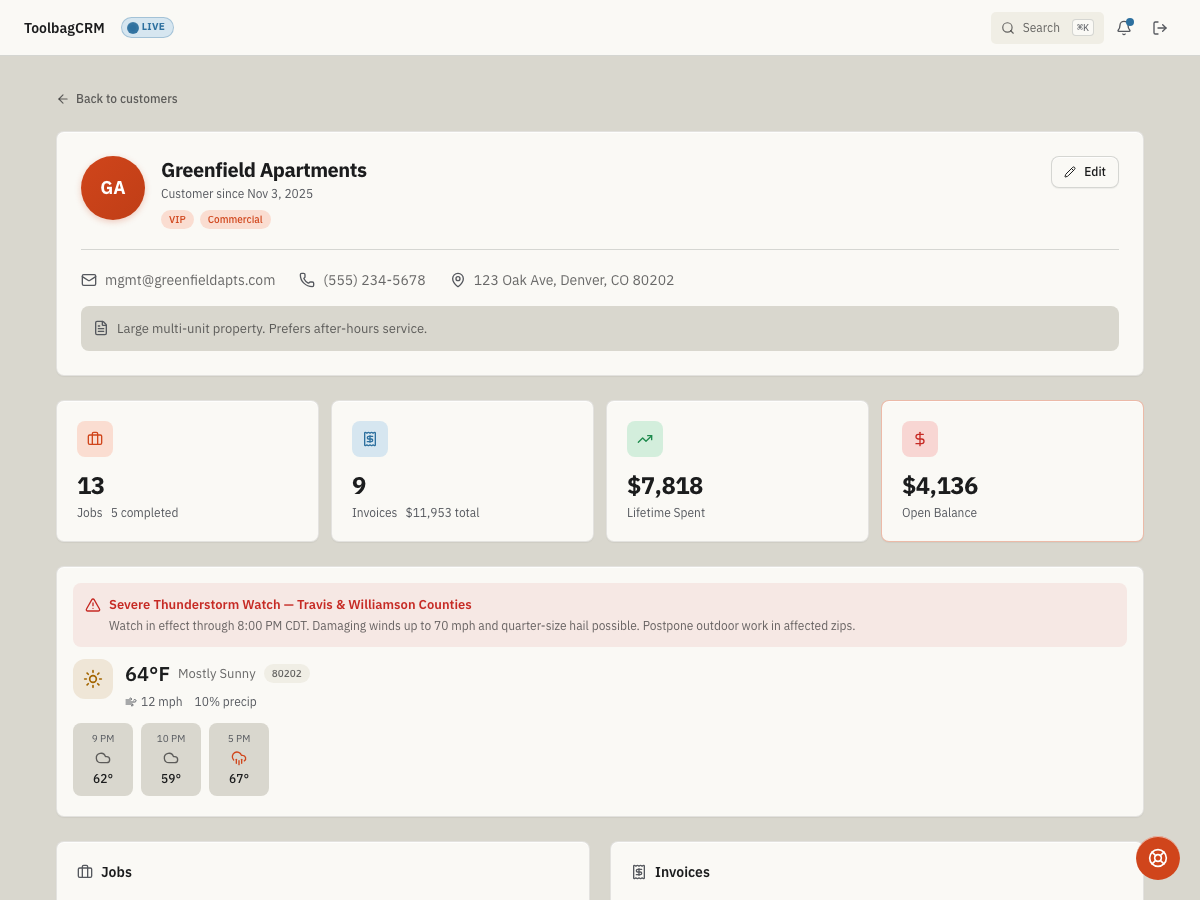The width and height of the screenshot is (1200, 900).
Task: Click the briefcase icon in Jobs panel header
Action: (85, 872)
